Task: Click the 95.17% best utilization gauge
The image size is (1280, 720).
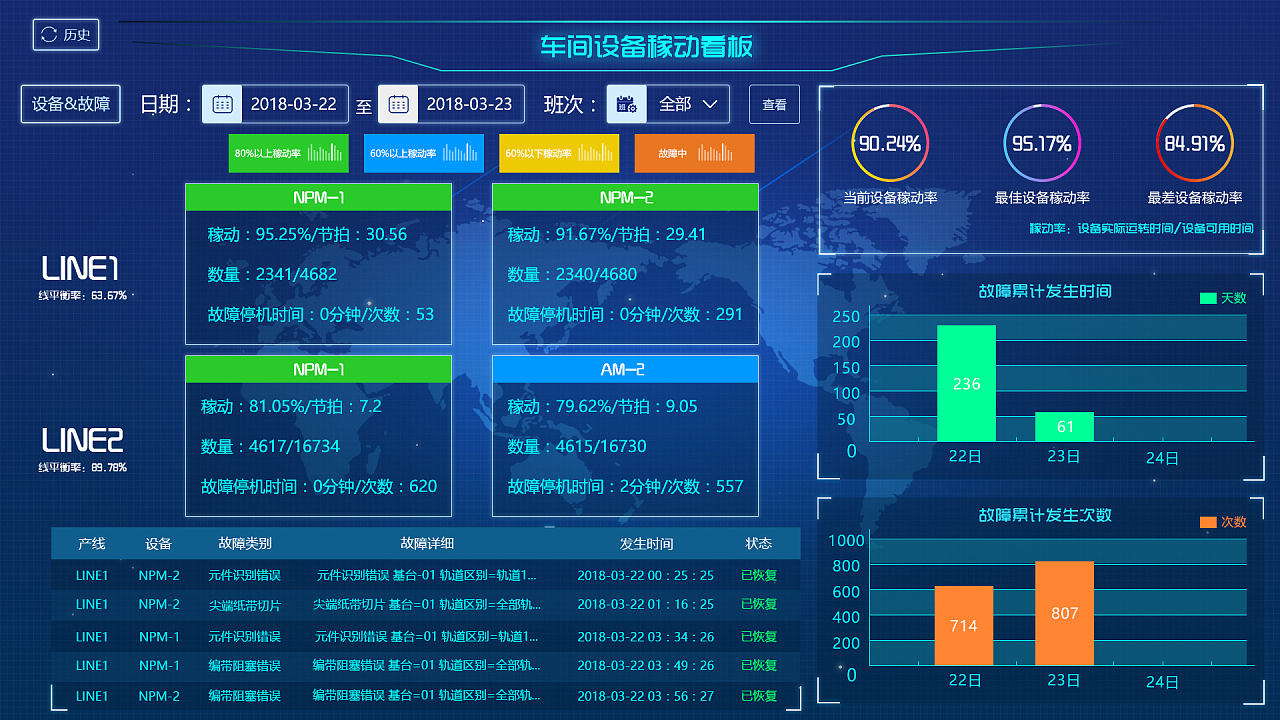Action: click(x=1042, y=144)
